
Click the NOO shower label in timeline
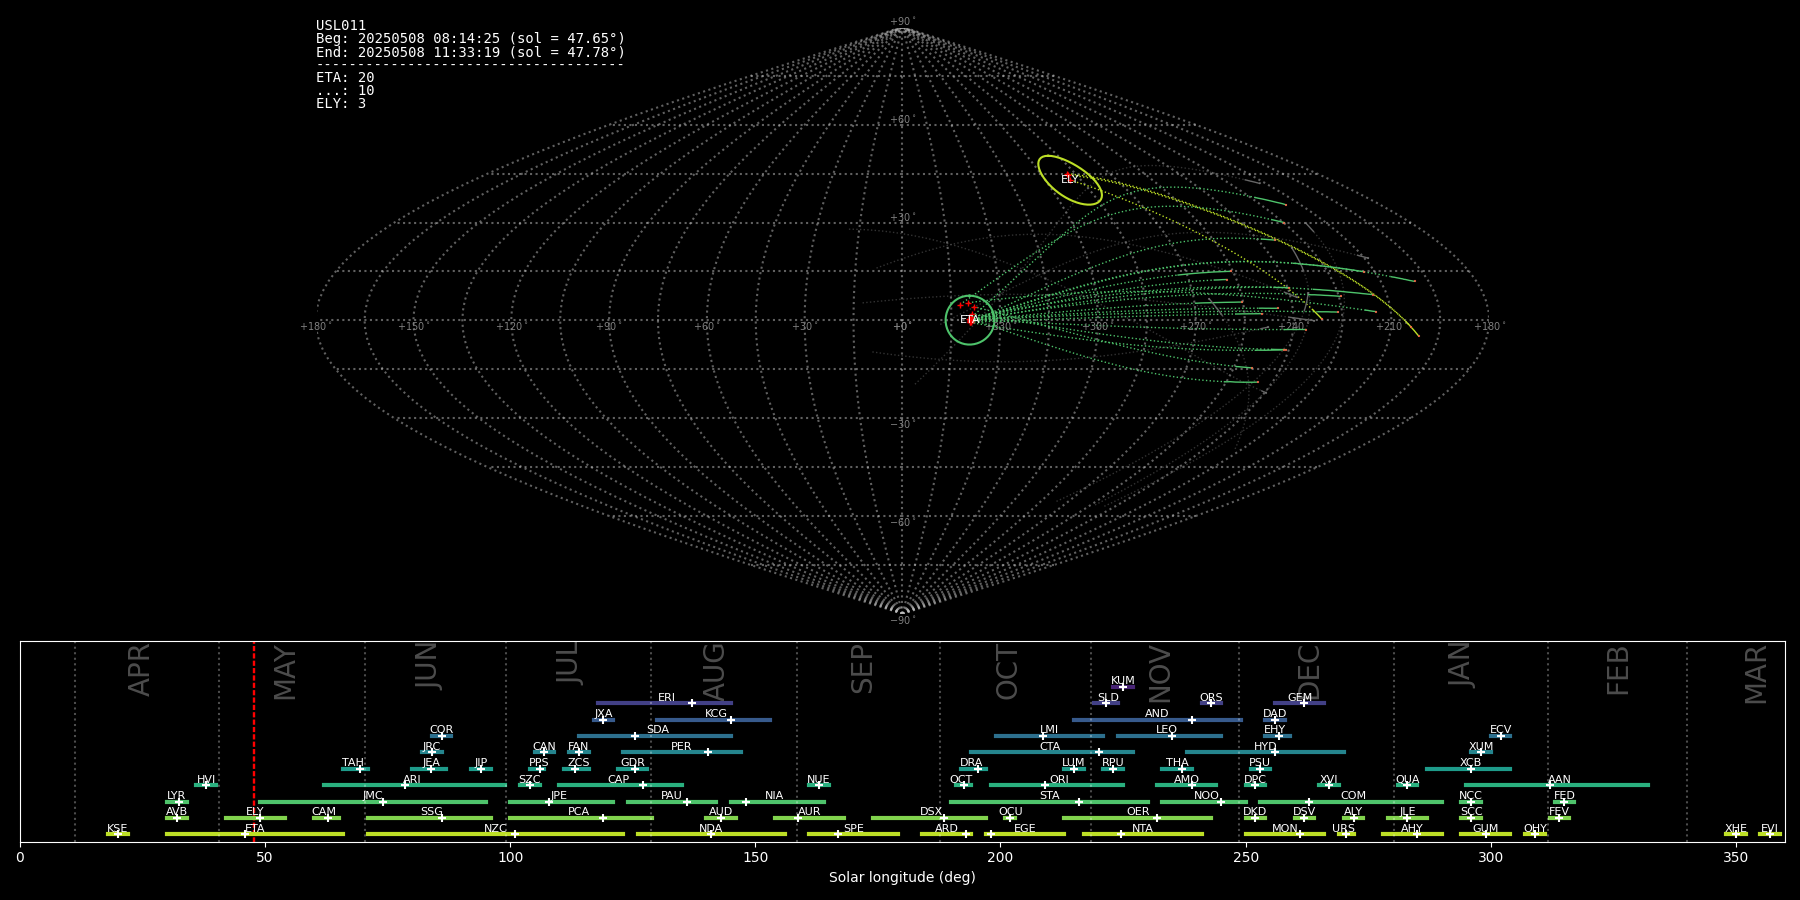[1206, 795]
